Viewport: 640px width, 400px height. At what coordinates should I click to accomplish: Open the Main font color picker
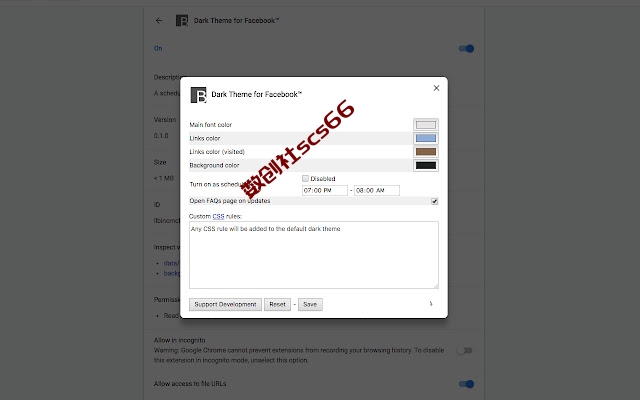tap(426, 124)
